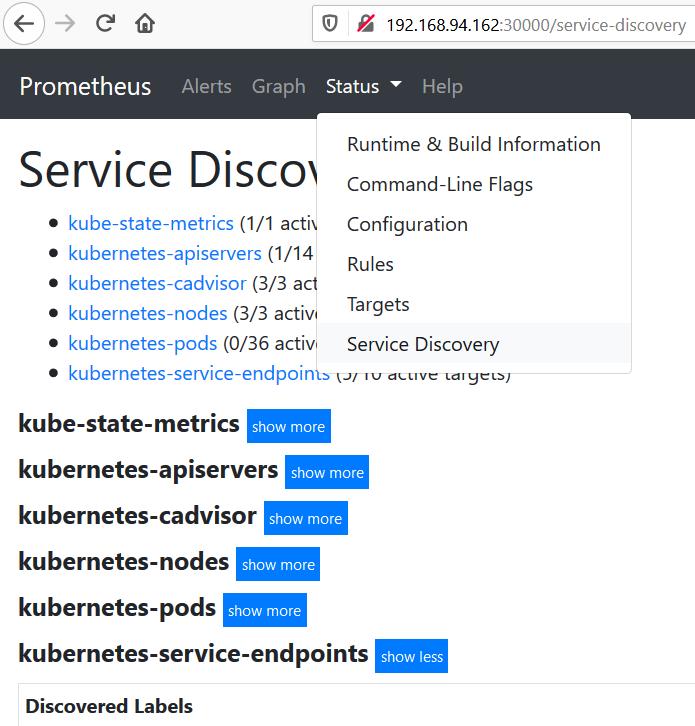
Task: Click the browser back arrow button
Action: (x=24, y=24)
